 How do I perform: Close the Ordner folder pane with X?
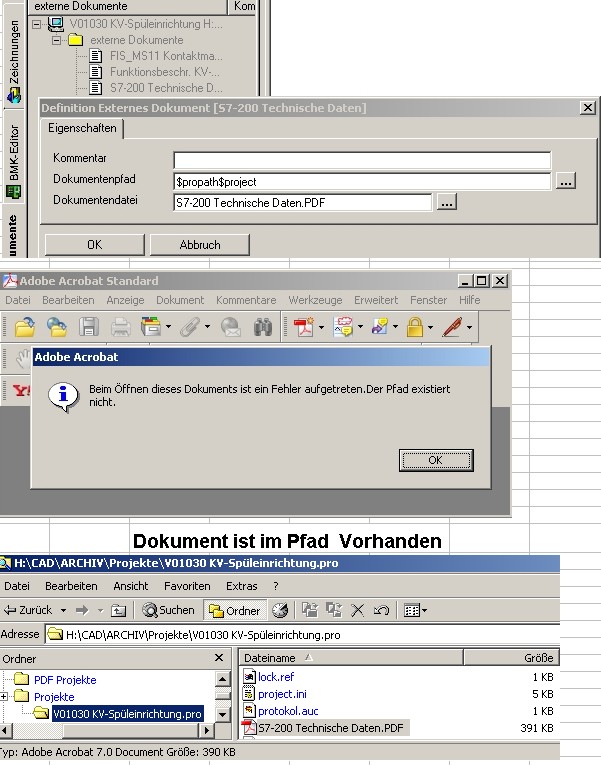(219, 658)
